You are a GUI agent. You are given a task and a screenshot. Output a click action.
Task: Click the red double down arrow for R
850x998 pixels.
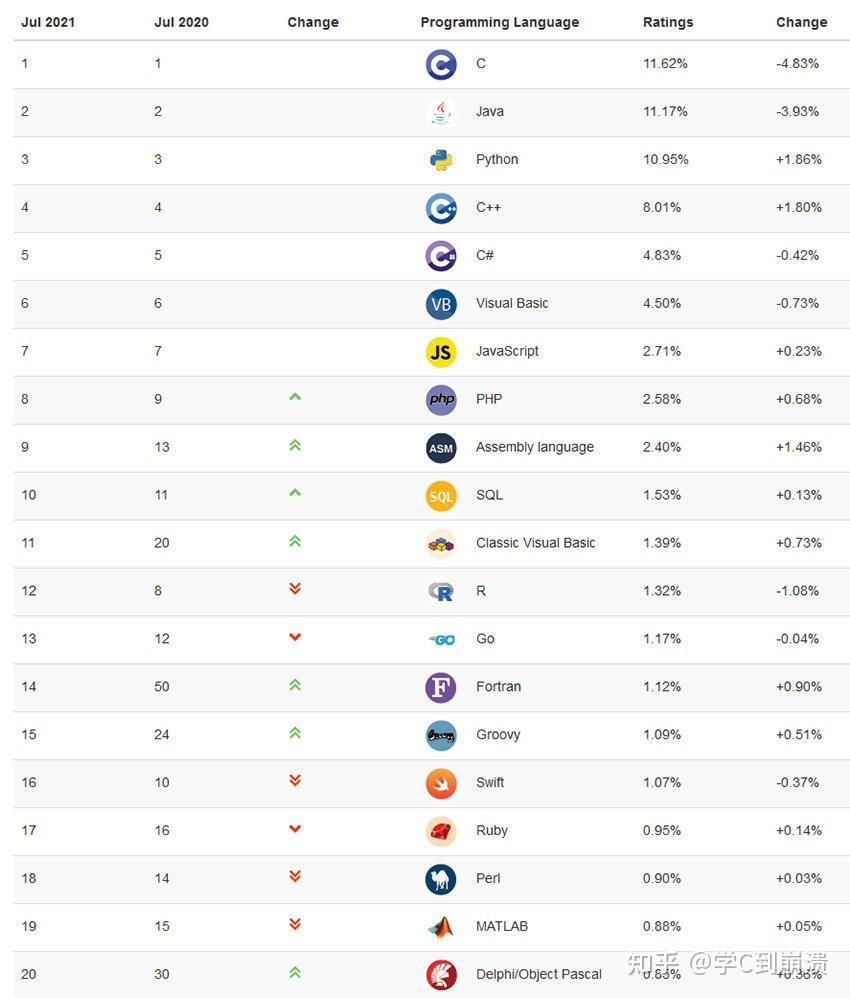(295, 589)
